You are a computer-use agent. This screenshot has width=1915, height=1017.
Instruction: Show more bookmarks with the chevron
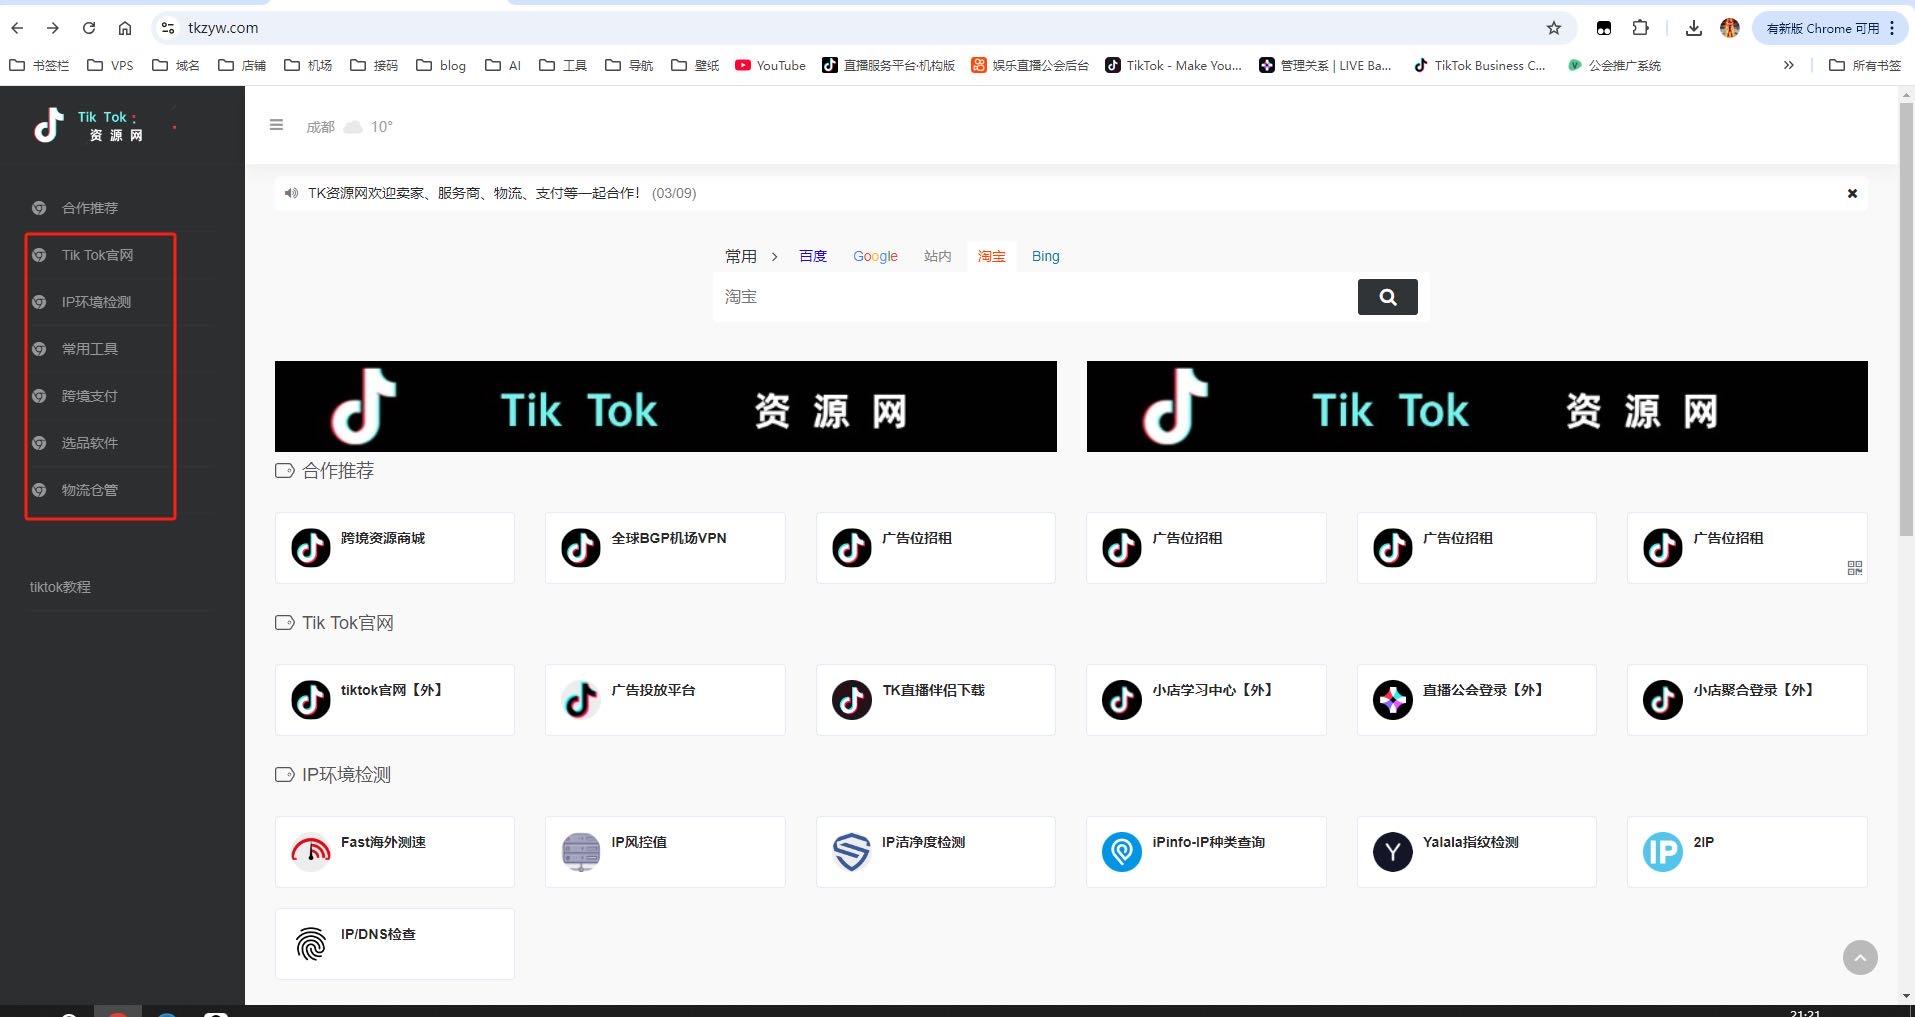(1789, 65)
